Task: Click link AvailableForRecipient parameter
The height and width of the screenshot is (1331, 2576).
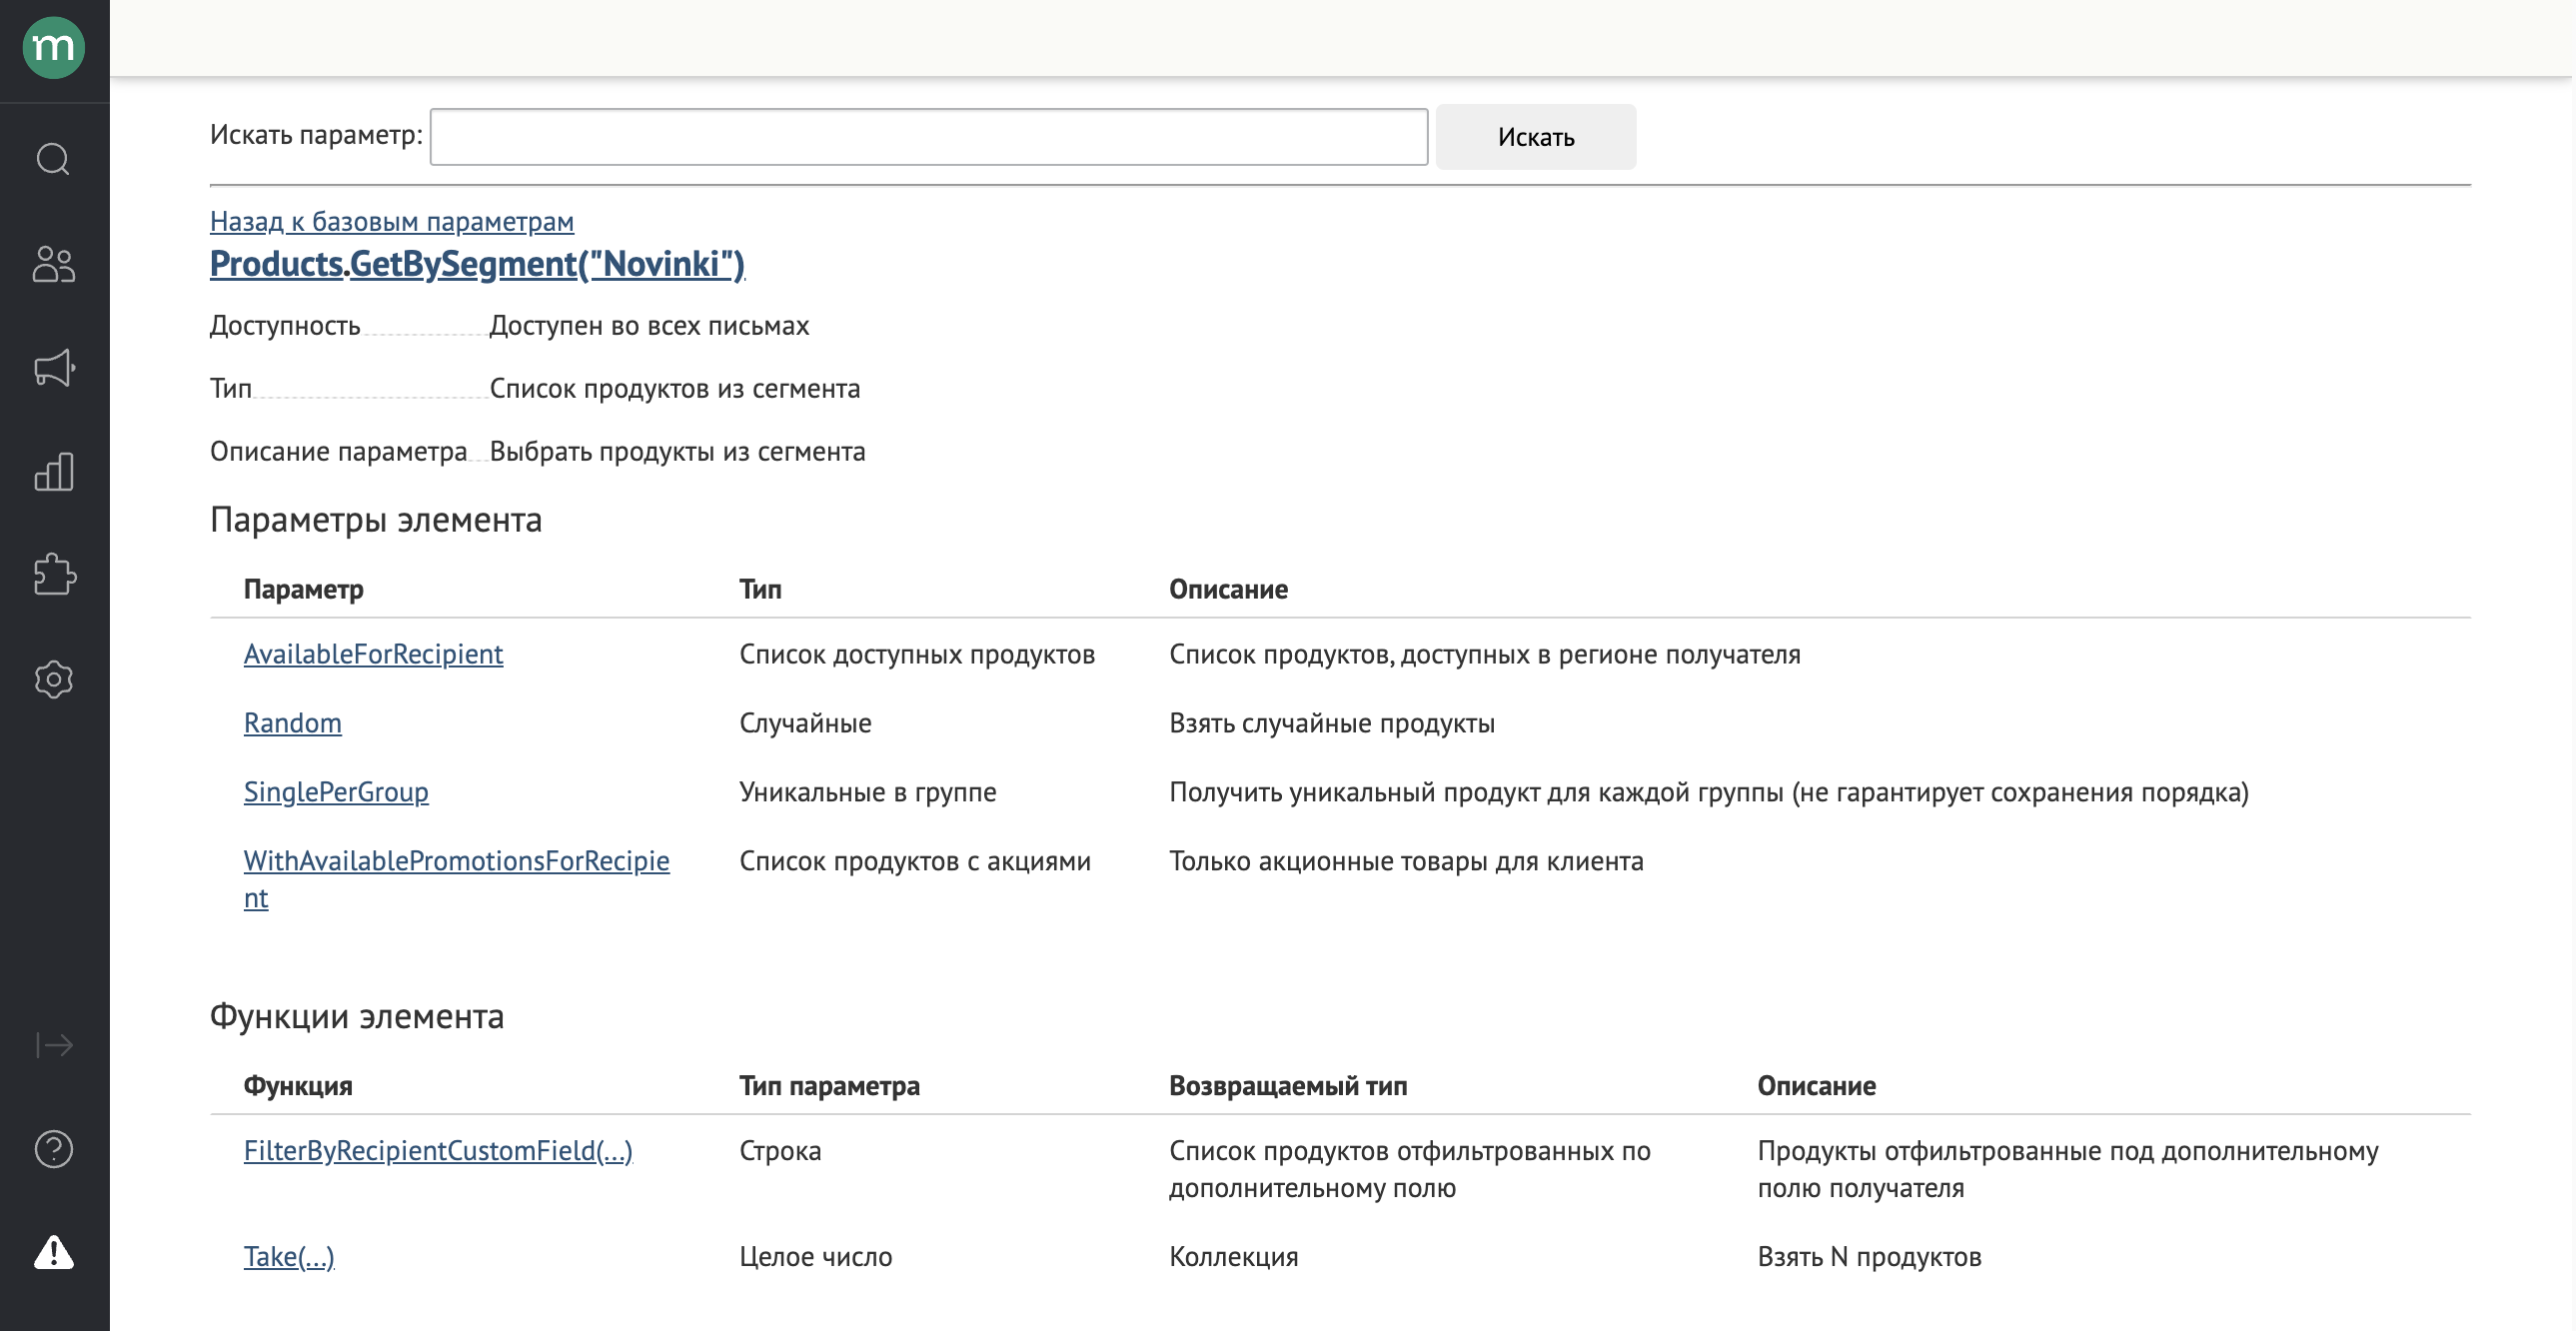Action: [x=372, y=652]
